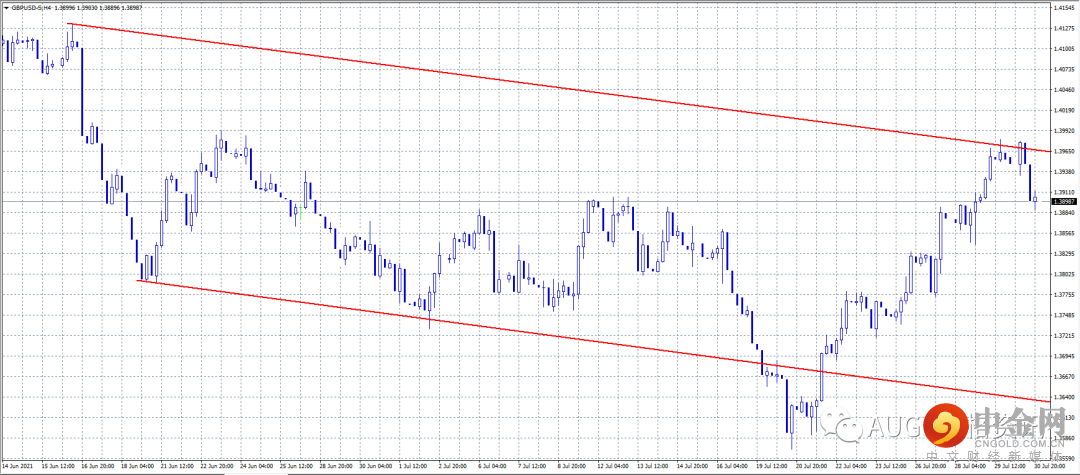This screenshot has height=475, width=1080.
Task: Click the 15 Jun 12:00 time label
Action: [59, 465]
